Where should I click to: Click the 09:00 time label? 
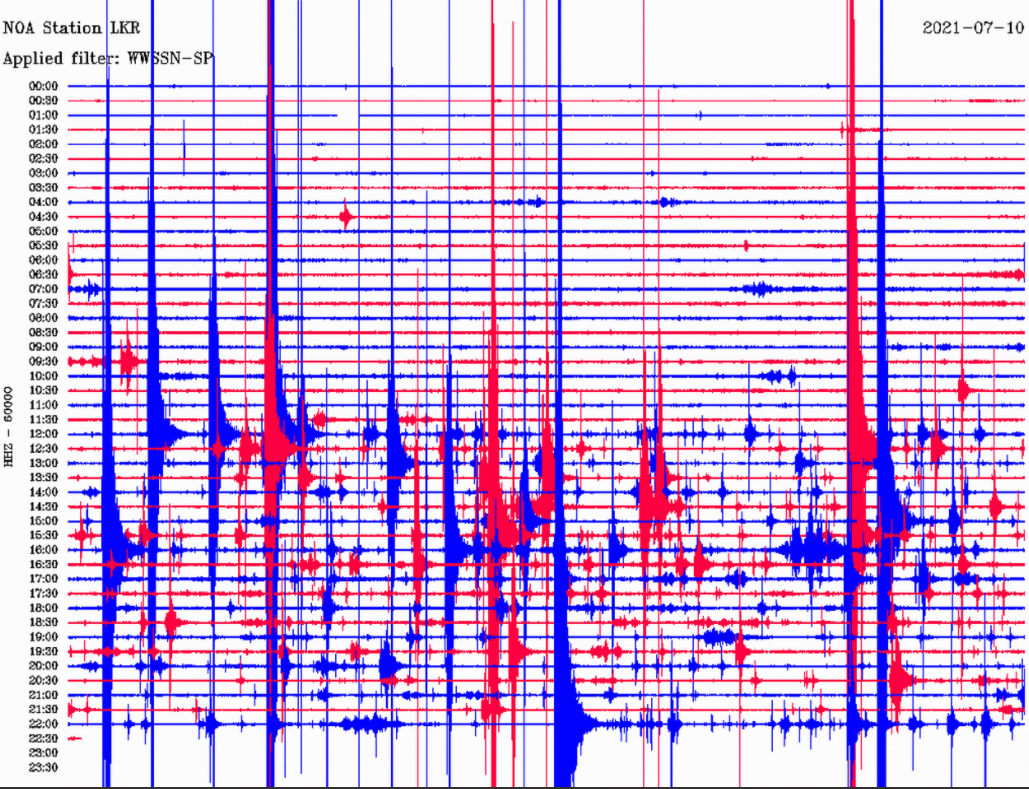click(x=42, y=347)
